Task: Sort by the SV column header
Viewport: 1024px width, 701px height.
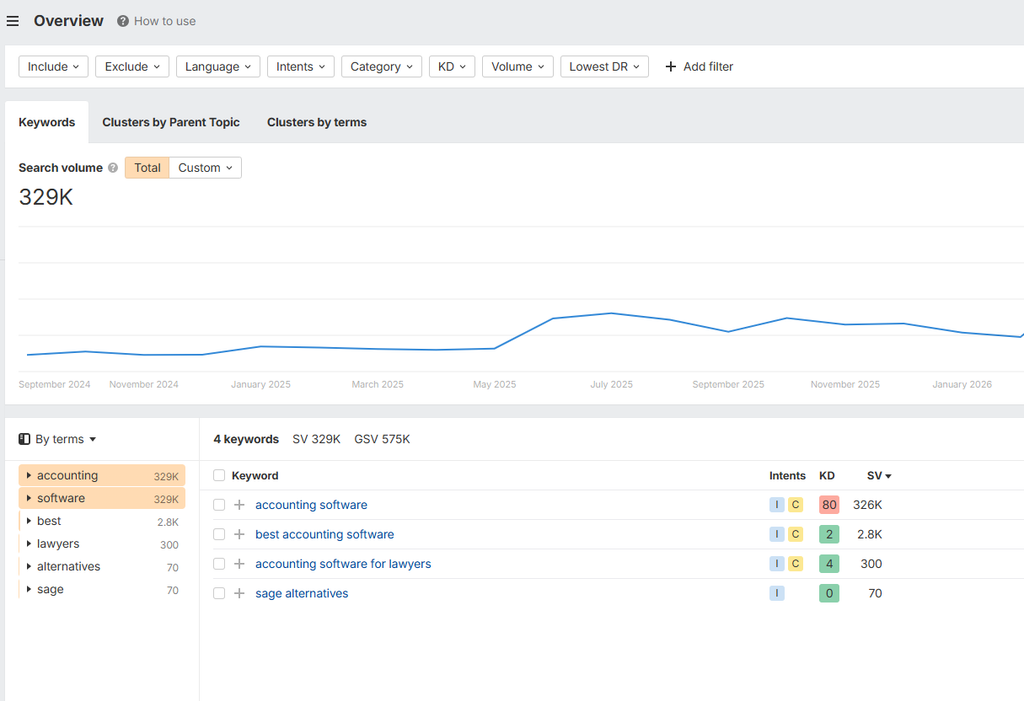Action: (879, 476)
